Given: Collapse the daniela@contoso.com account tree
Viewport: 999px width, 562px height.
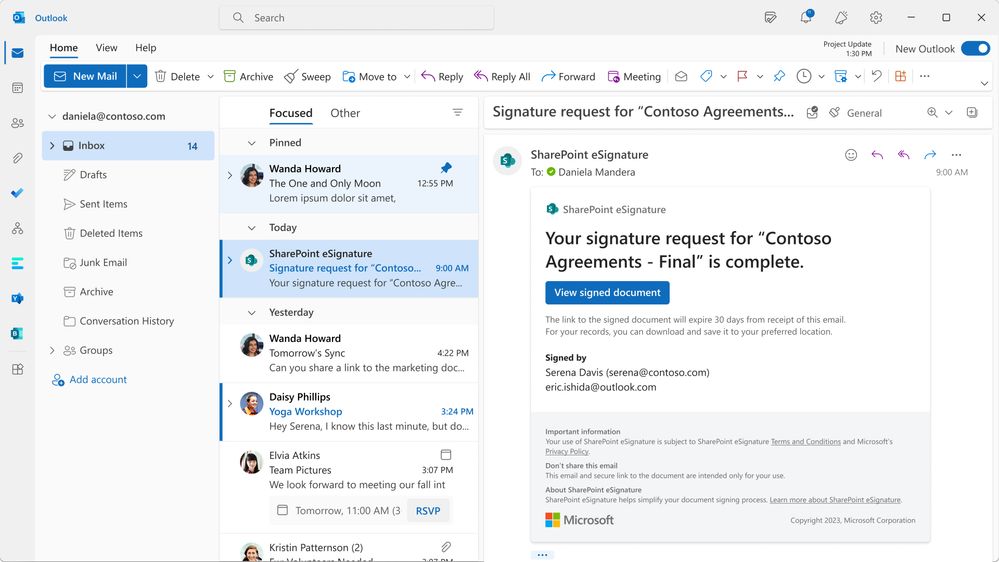Looking at the screenshot, I should coord(52,116).
